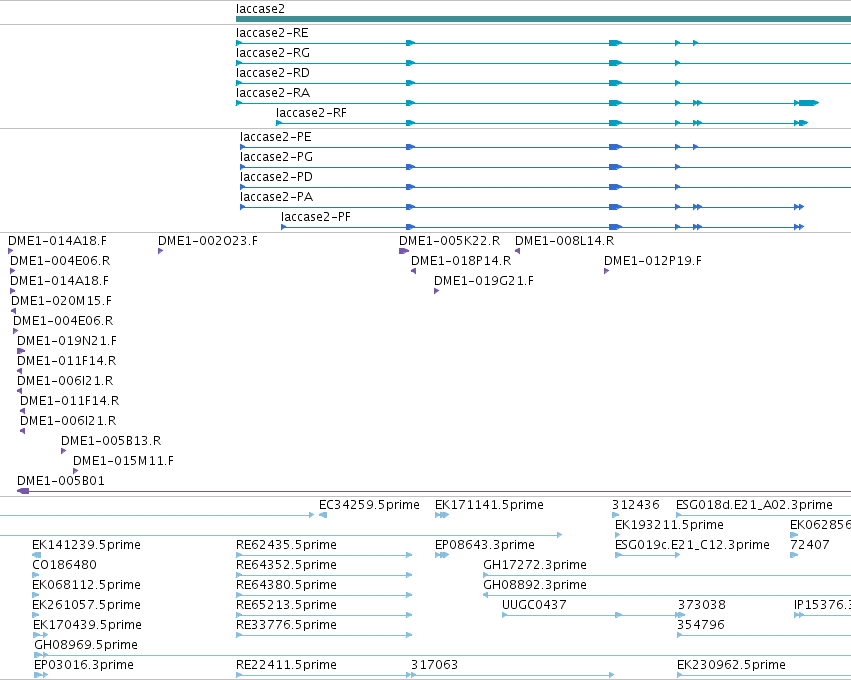Select the laccase2-RF transcript label
Viewport: 851px width, 680px height.
pos(311,113)
